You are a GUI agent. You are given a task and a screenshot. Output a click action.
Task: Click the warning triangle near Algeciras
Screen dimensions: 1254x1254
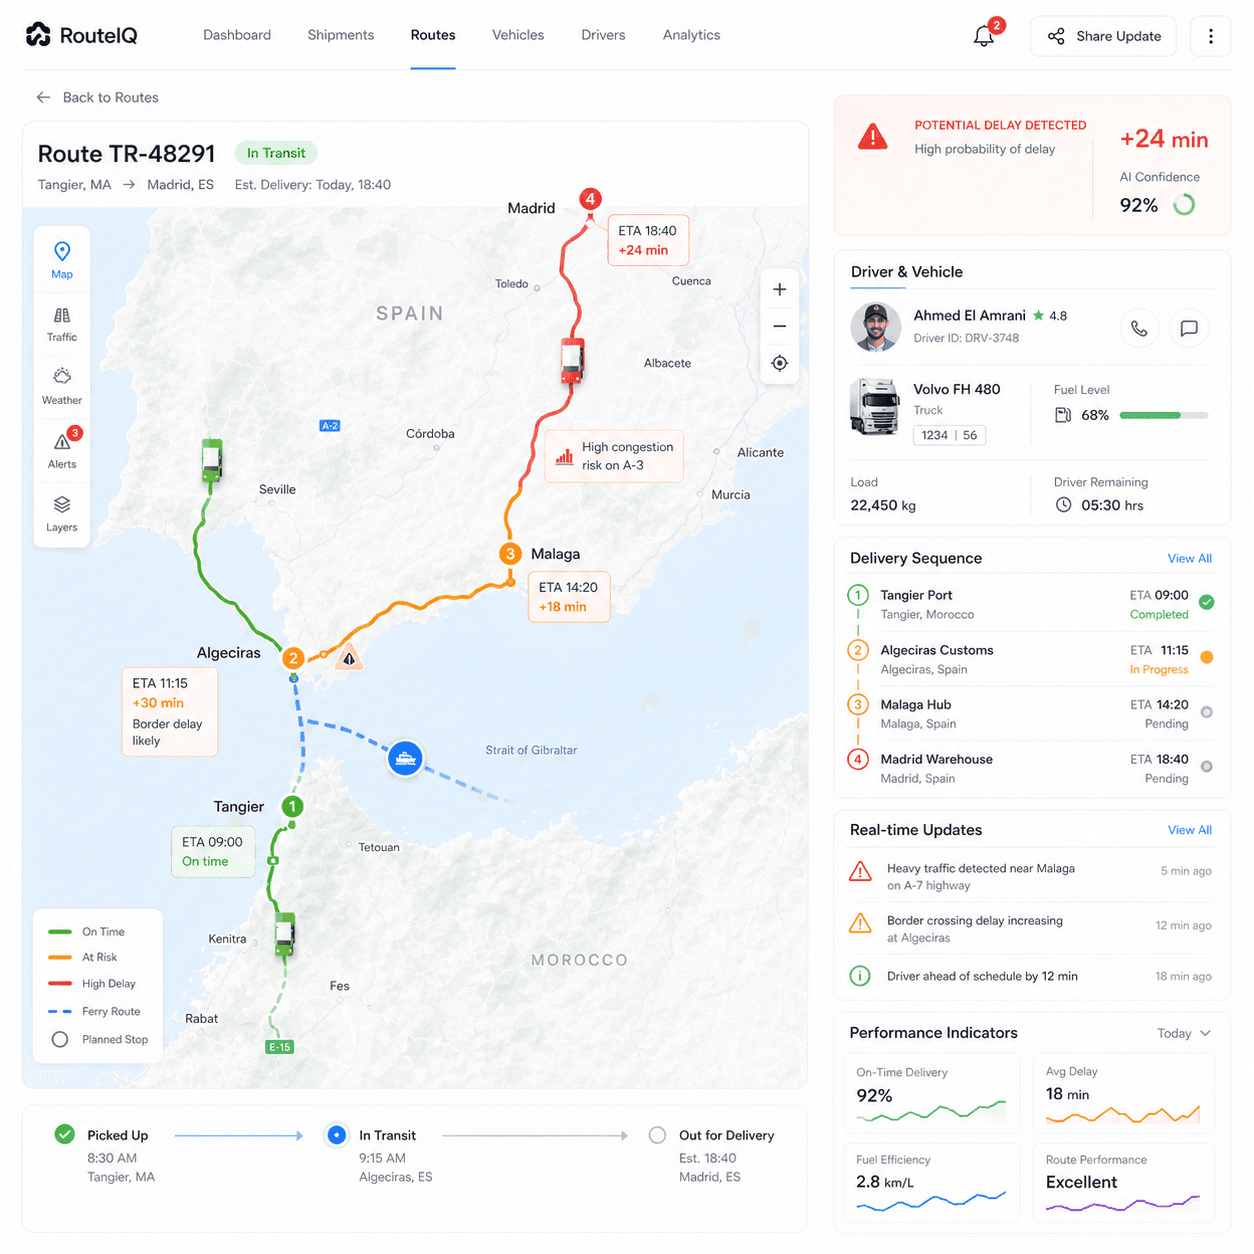click(349, 658)
